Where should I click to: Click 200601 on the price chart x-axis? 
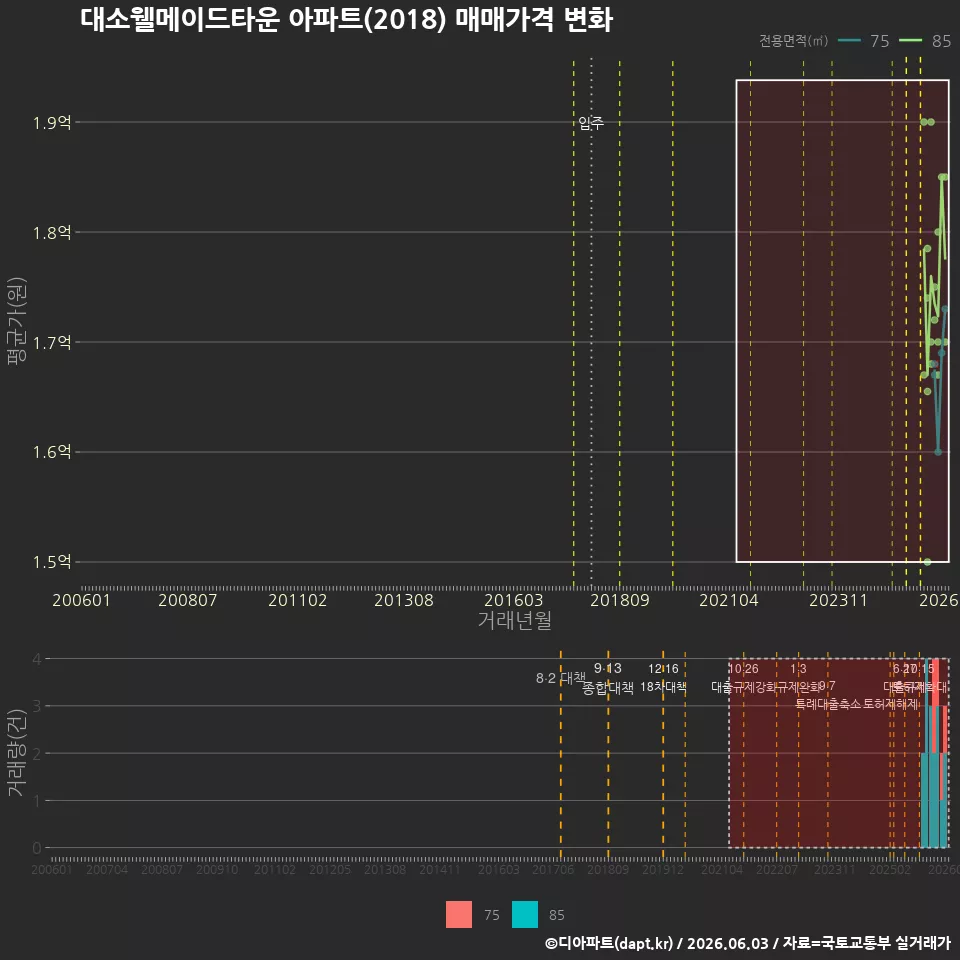(x=81, y=600)
